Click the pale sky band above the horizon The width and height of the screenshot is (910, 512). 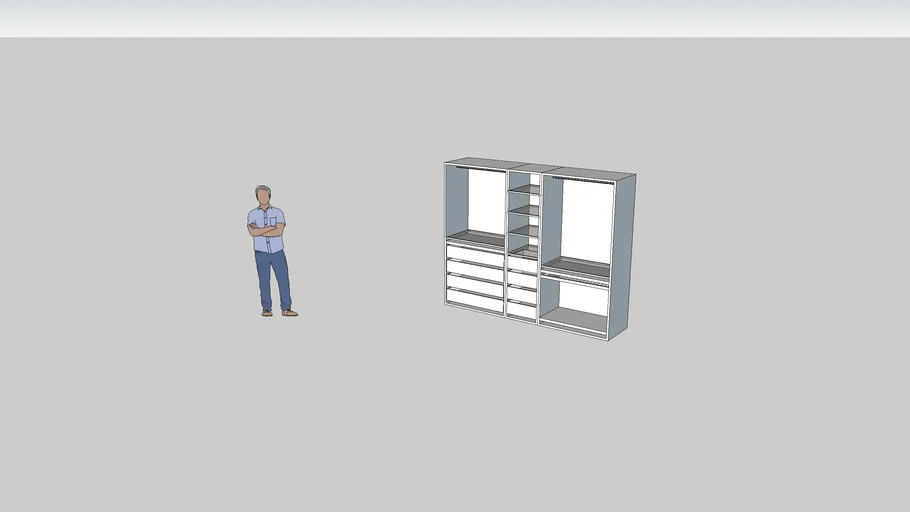(455, 18)
